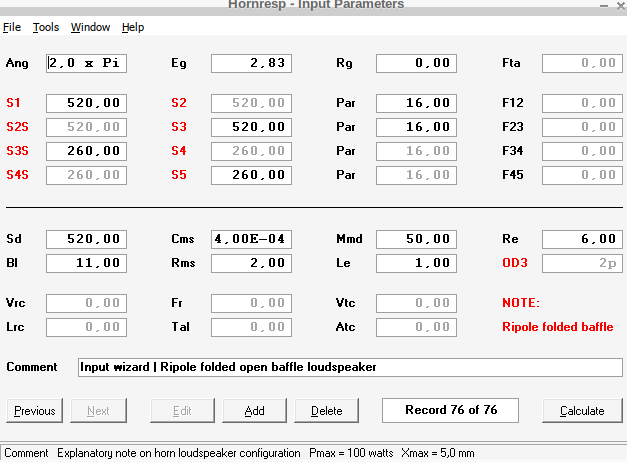Click the red OD3 label
This screenshot has height=462, width=627.
[515, 263]
